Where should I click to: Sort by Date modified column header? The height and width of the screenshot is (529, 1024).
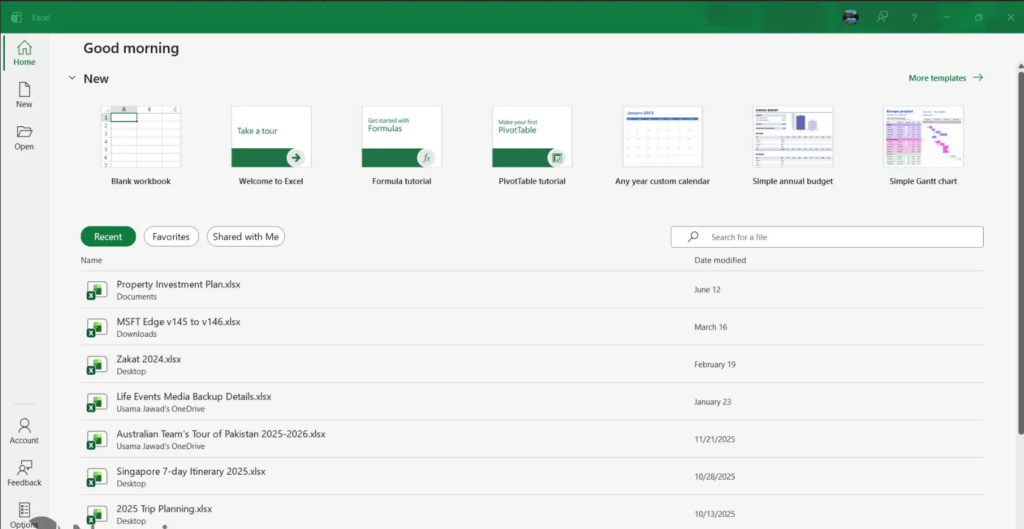(720, 260)
